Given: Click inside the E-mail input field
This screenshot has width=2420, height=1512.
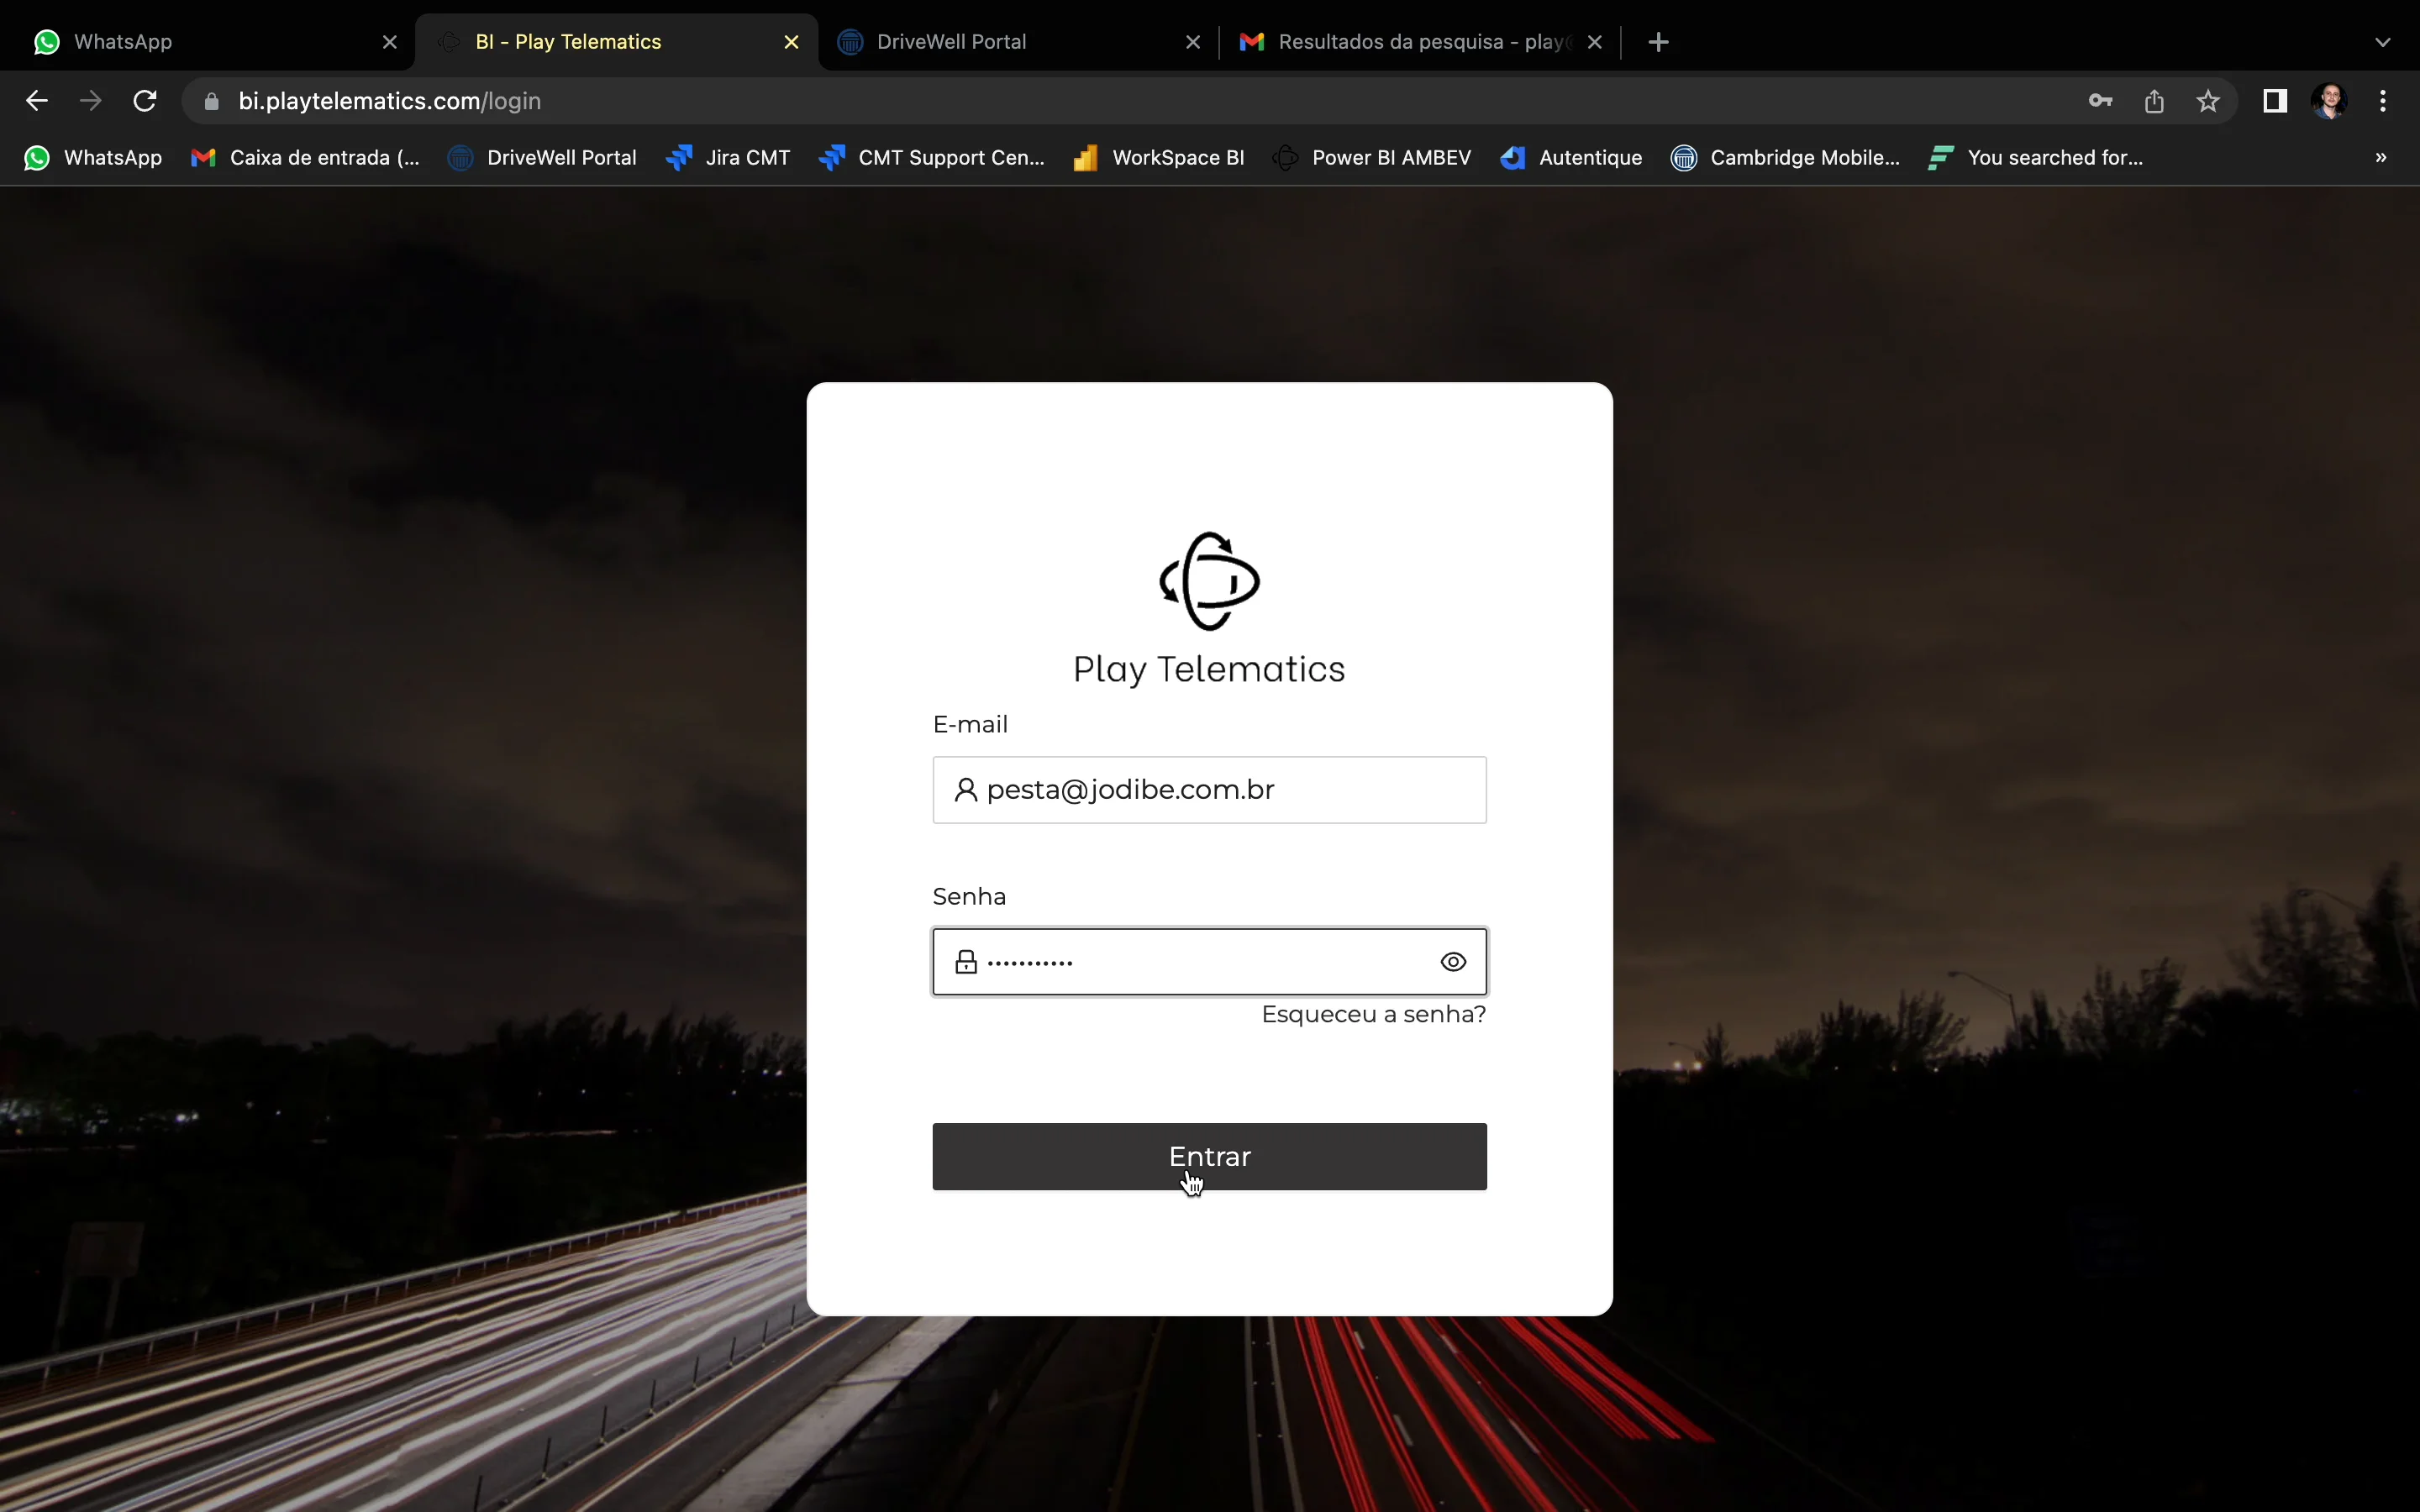Looking at the screenshot, I should [x=1209, y=789].
